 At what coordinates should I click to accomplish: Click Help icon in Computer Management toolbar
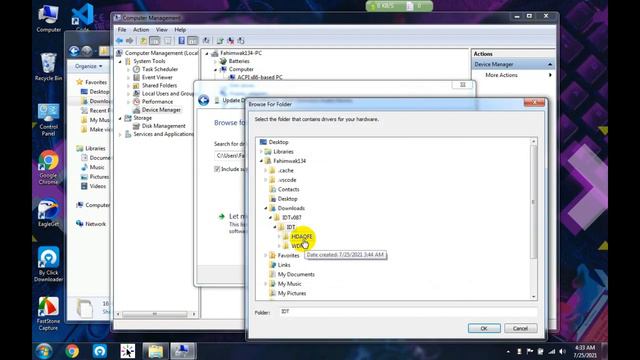coord(182,40)
